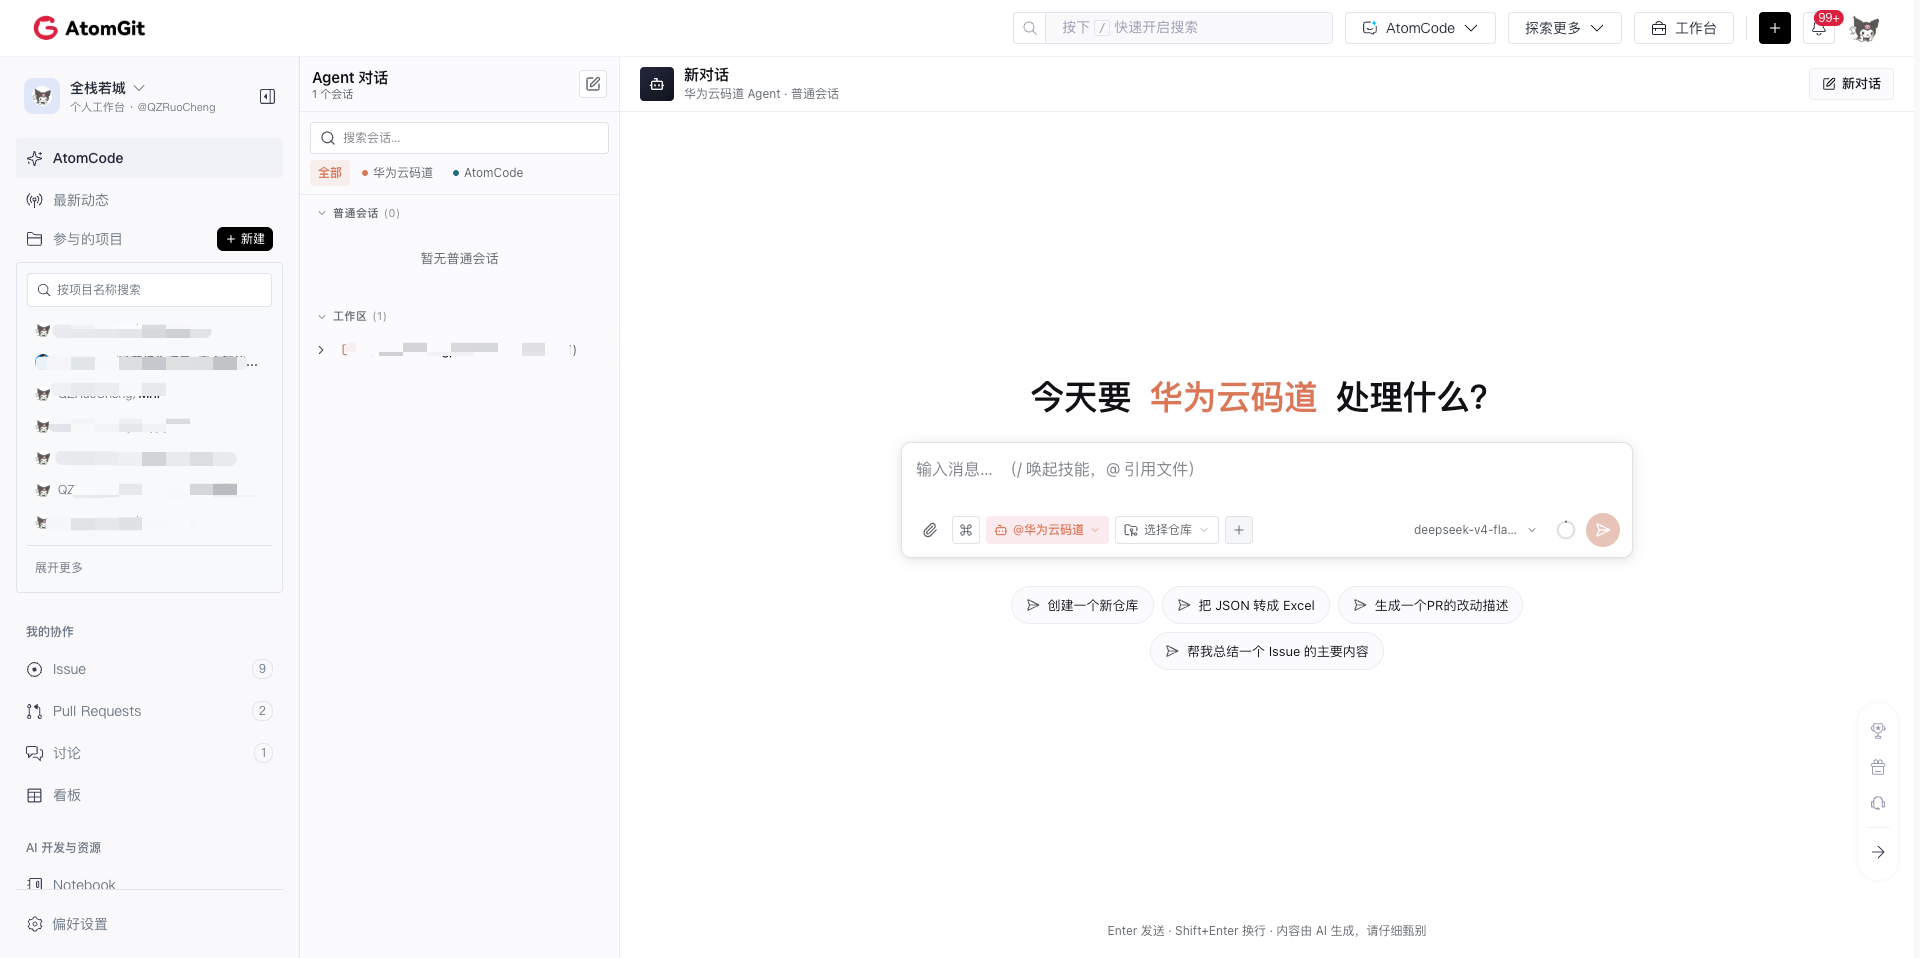Image resolution: width=1920 pixels, height=958 pixels.
Task: Filter conversations by 华为云码道
Action: pyautogui.click(x=397, y=173)
